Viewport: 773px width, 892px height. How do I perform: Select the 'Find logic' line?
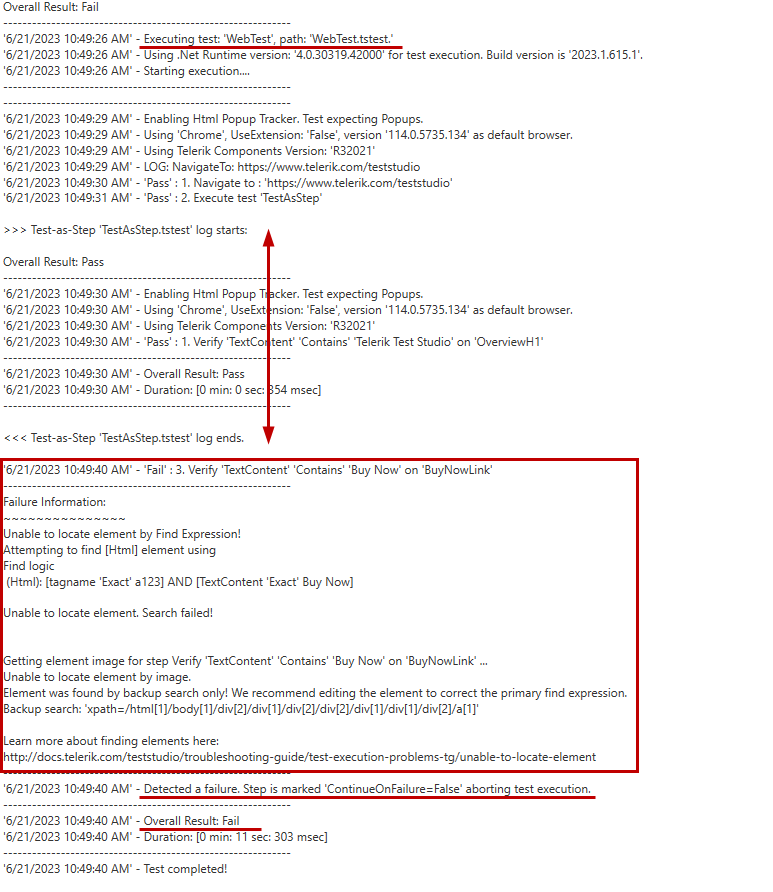click(29, 565)
